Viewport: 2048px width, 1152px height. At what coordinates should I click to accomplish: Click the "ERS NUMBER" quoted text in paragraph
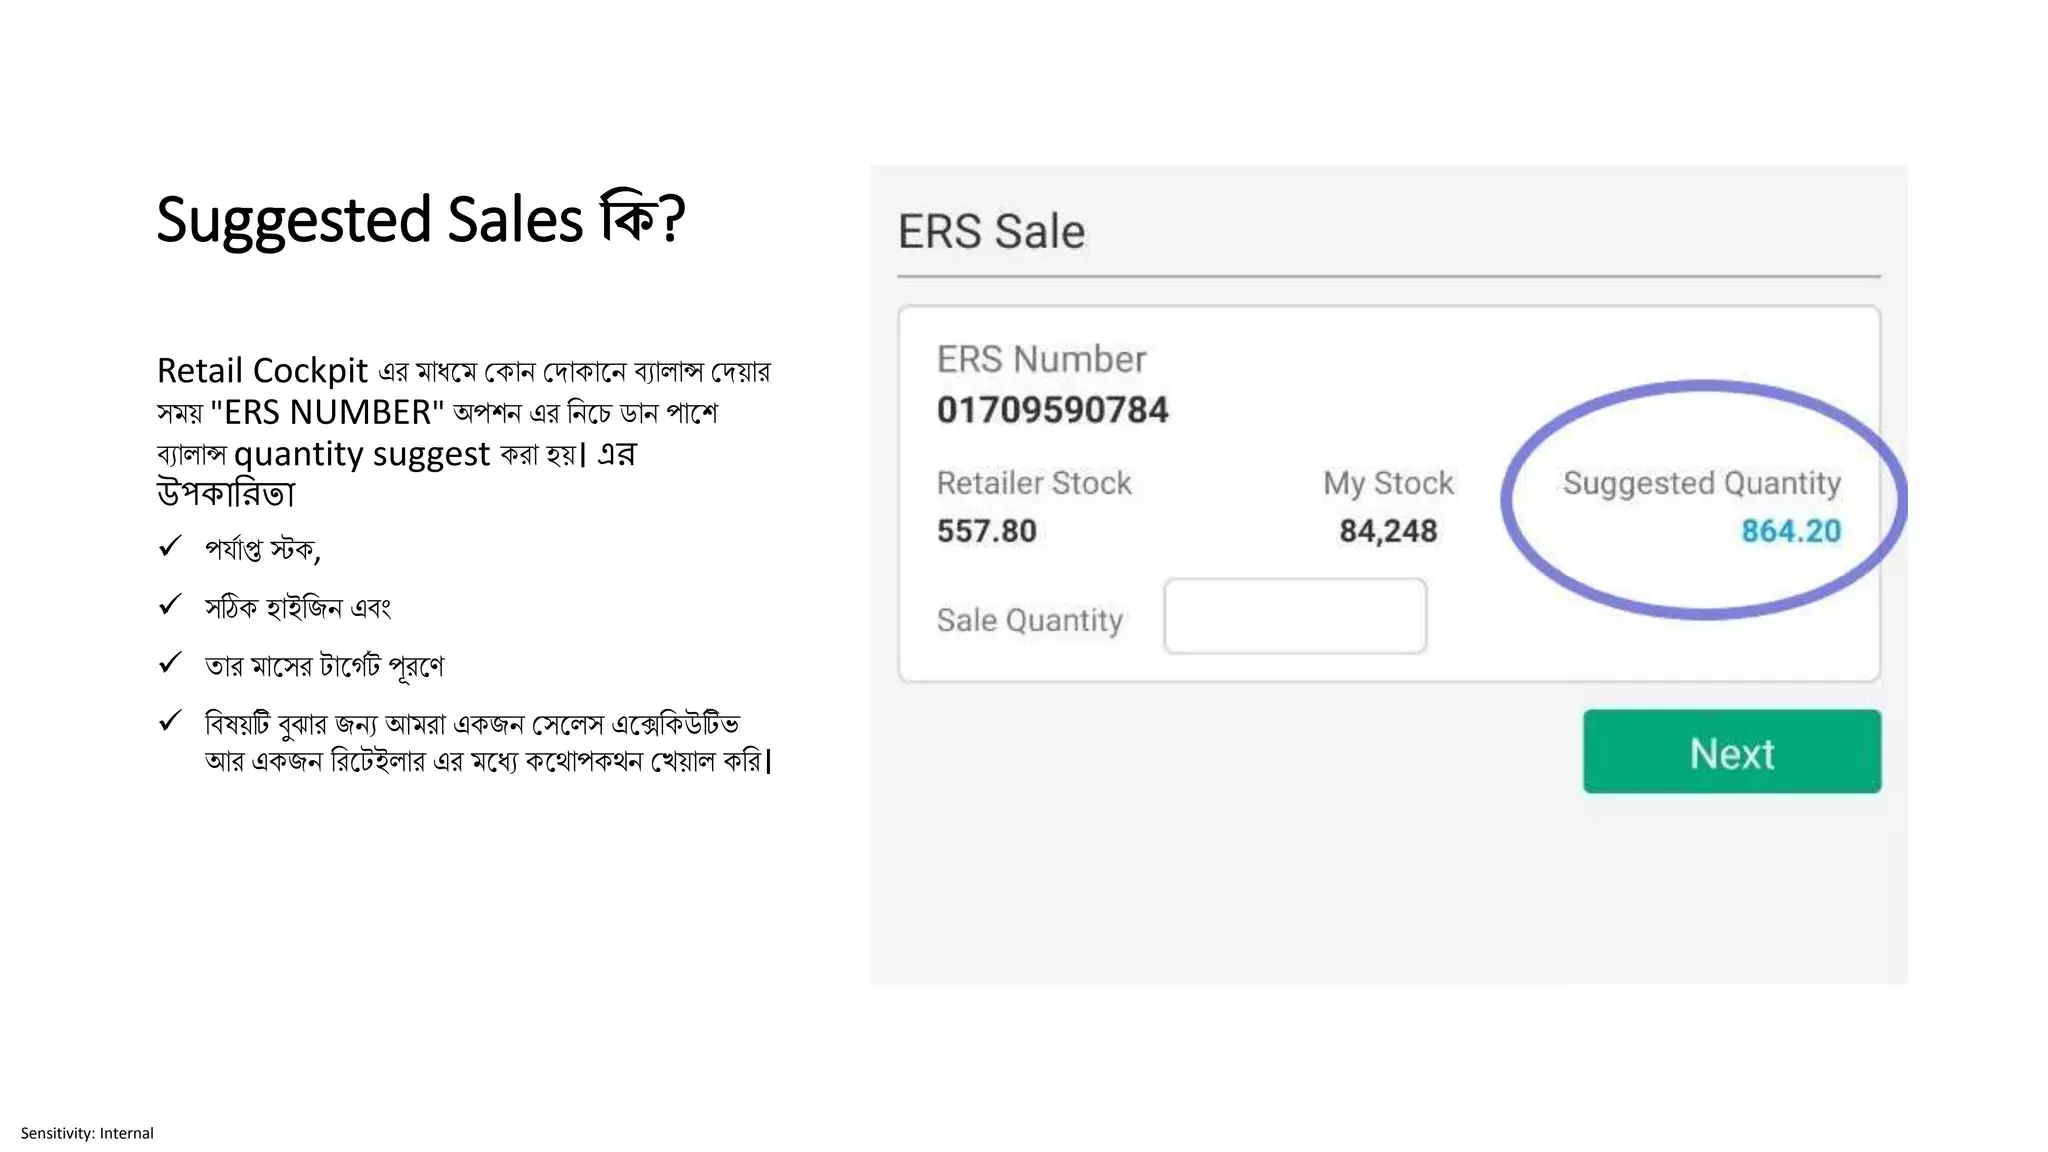point(327,412)
